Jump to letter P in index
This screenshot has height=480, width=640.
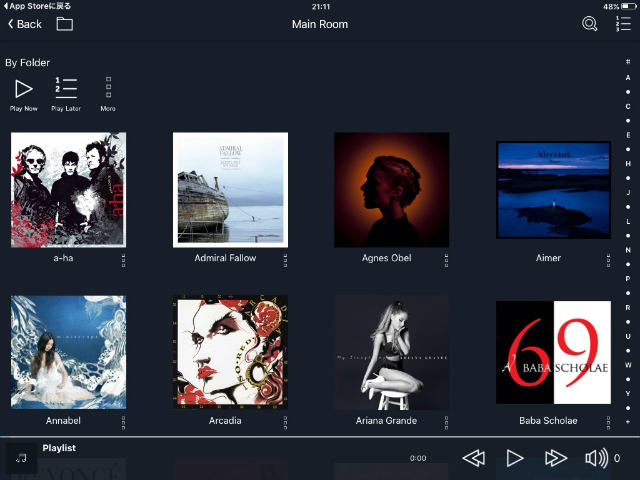point(628,278)
